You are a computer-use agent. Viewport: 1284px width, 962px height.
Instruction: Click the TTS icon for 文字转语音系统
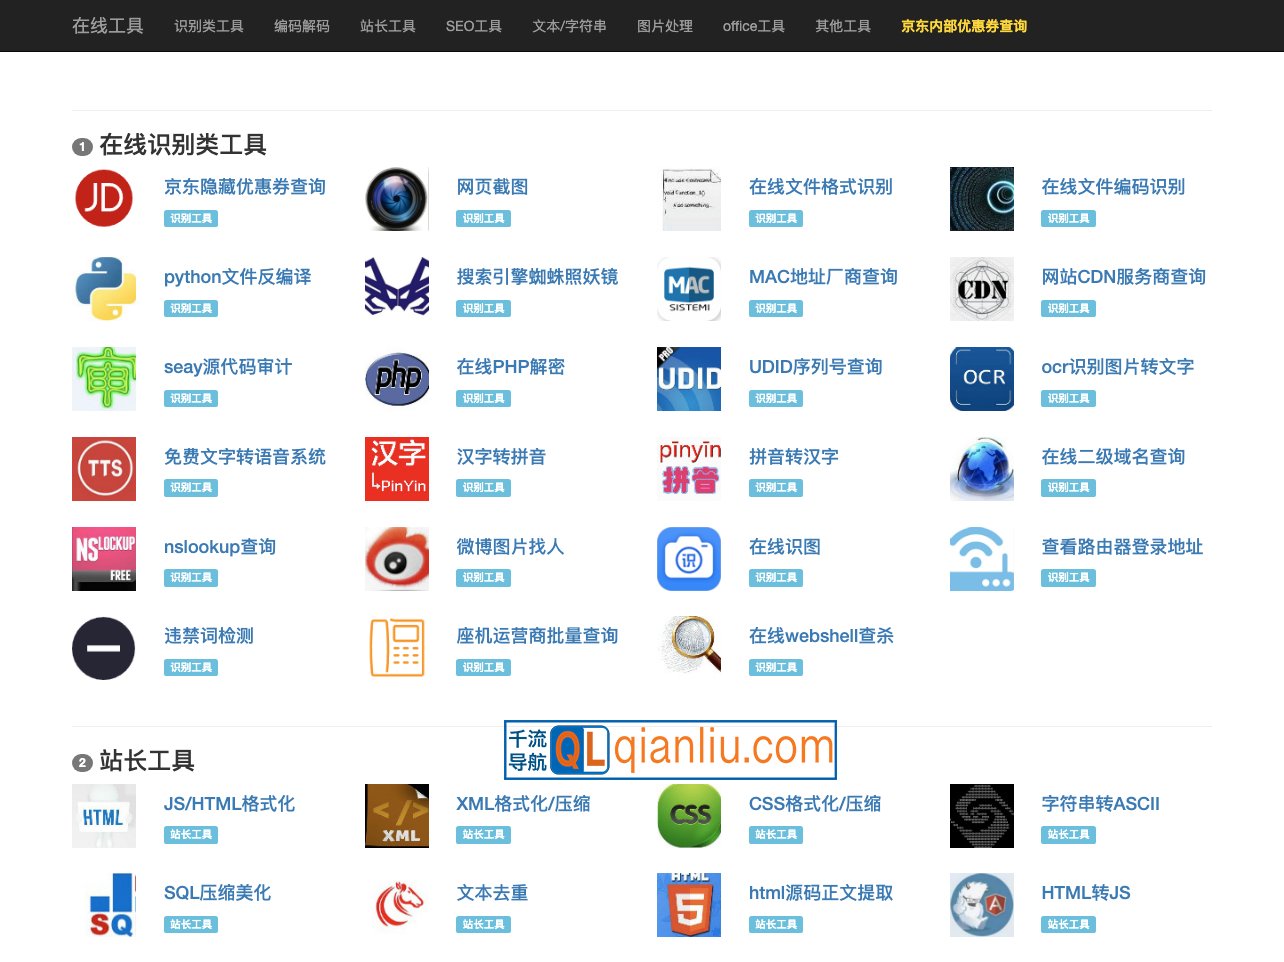pyautogui.click(x=103, y=468)
